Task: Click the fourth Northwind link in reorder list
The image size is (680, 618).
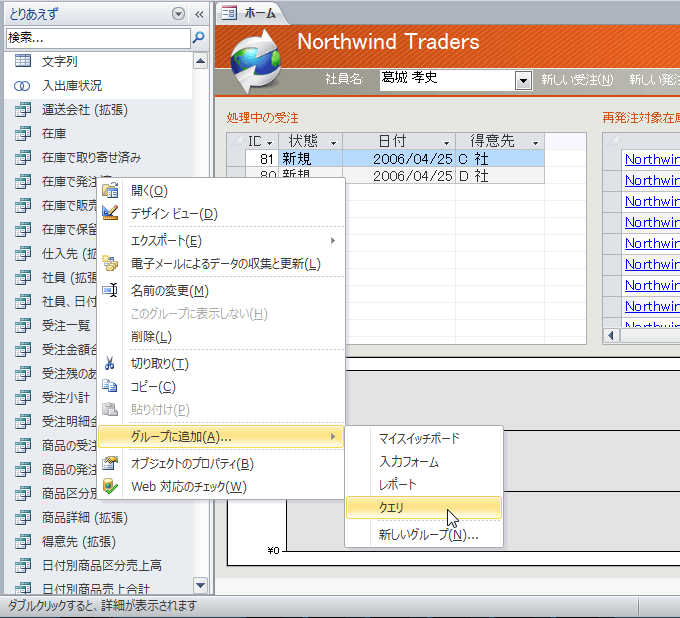Action: click(652, 222)
